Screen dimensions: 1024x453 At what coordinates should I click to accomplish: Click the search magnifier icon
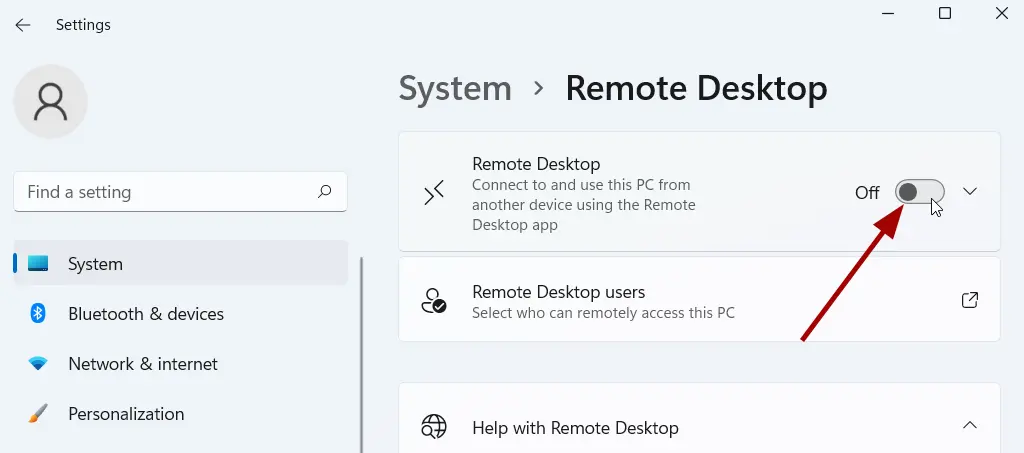pyautogui.click(x=325, y=192)
